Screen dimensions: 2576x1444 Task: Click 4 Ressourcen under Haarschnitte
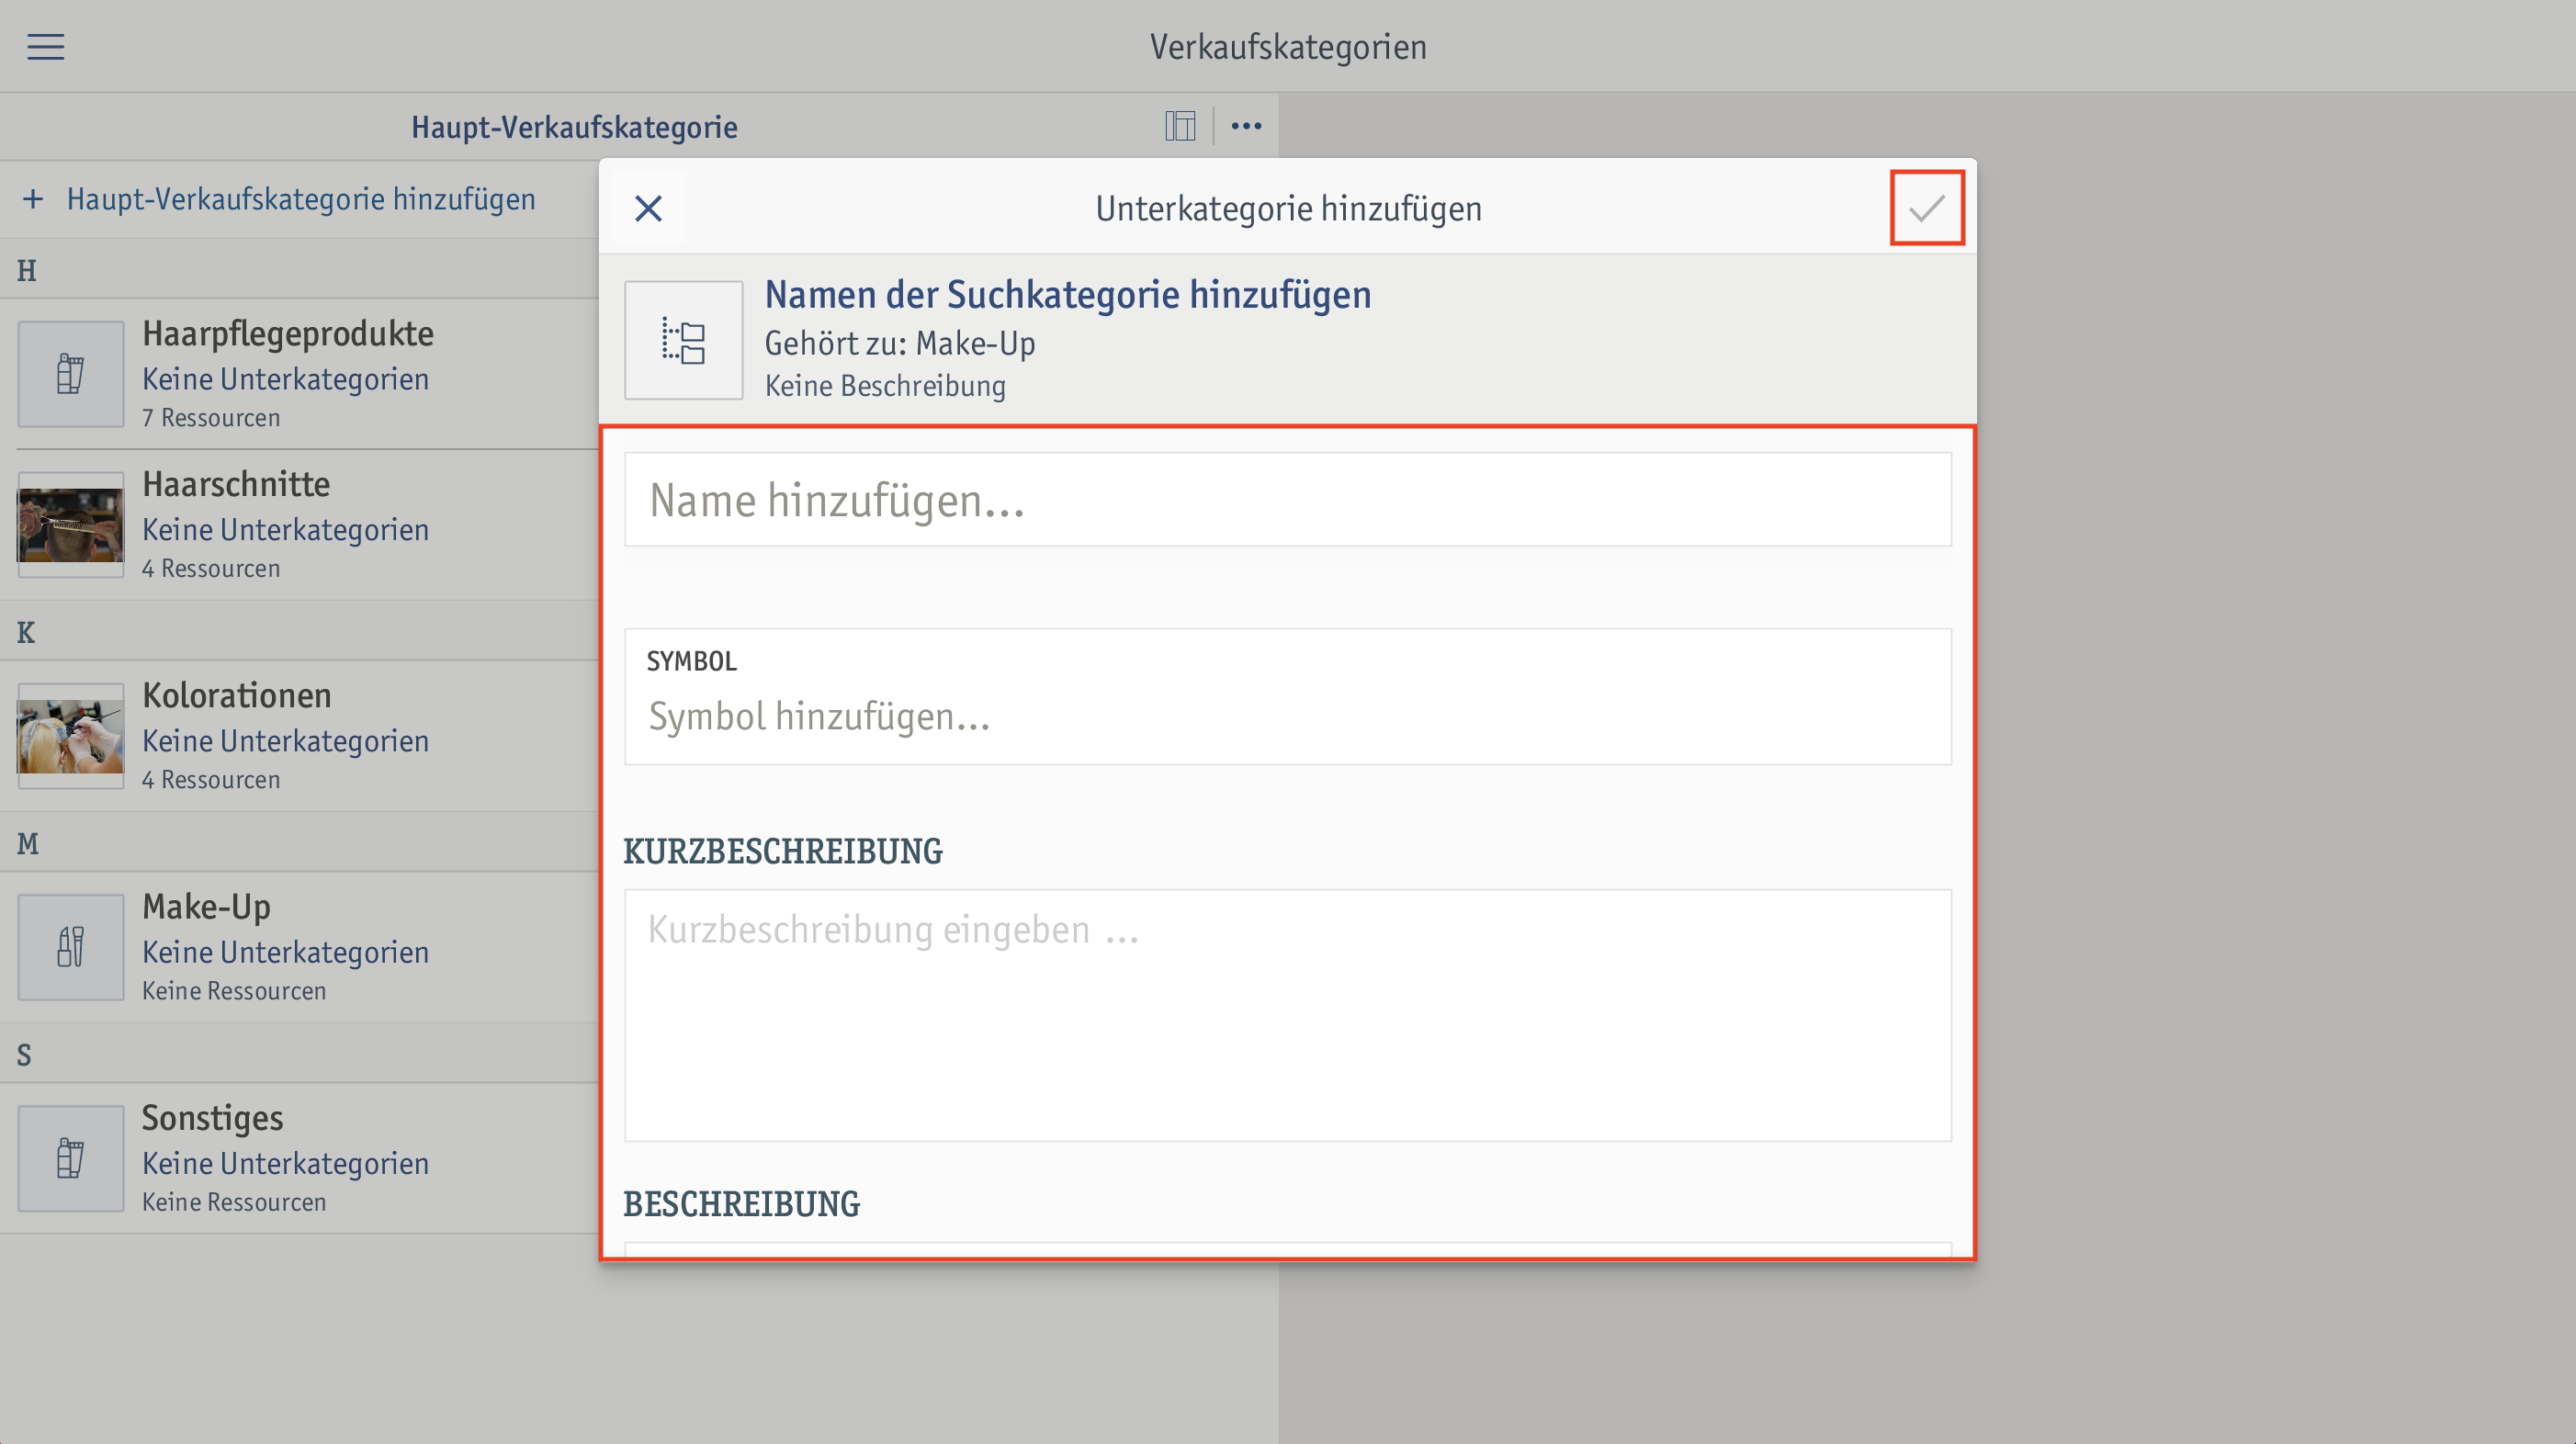click(x=211, y=568)
